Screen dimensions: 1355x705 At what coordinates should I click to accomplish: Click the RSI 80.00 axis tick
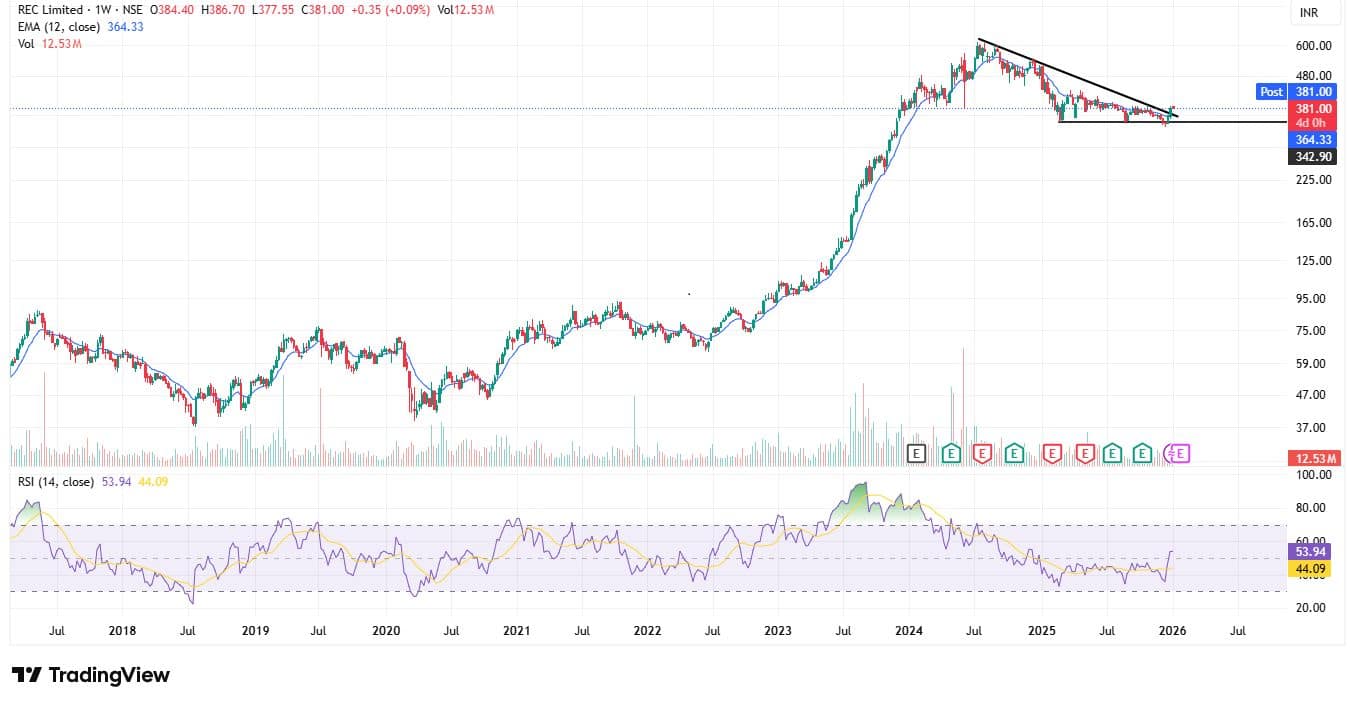[1313, 508]
